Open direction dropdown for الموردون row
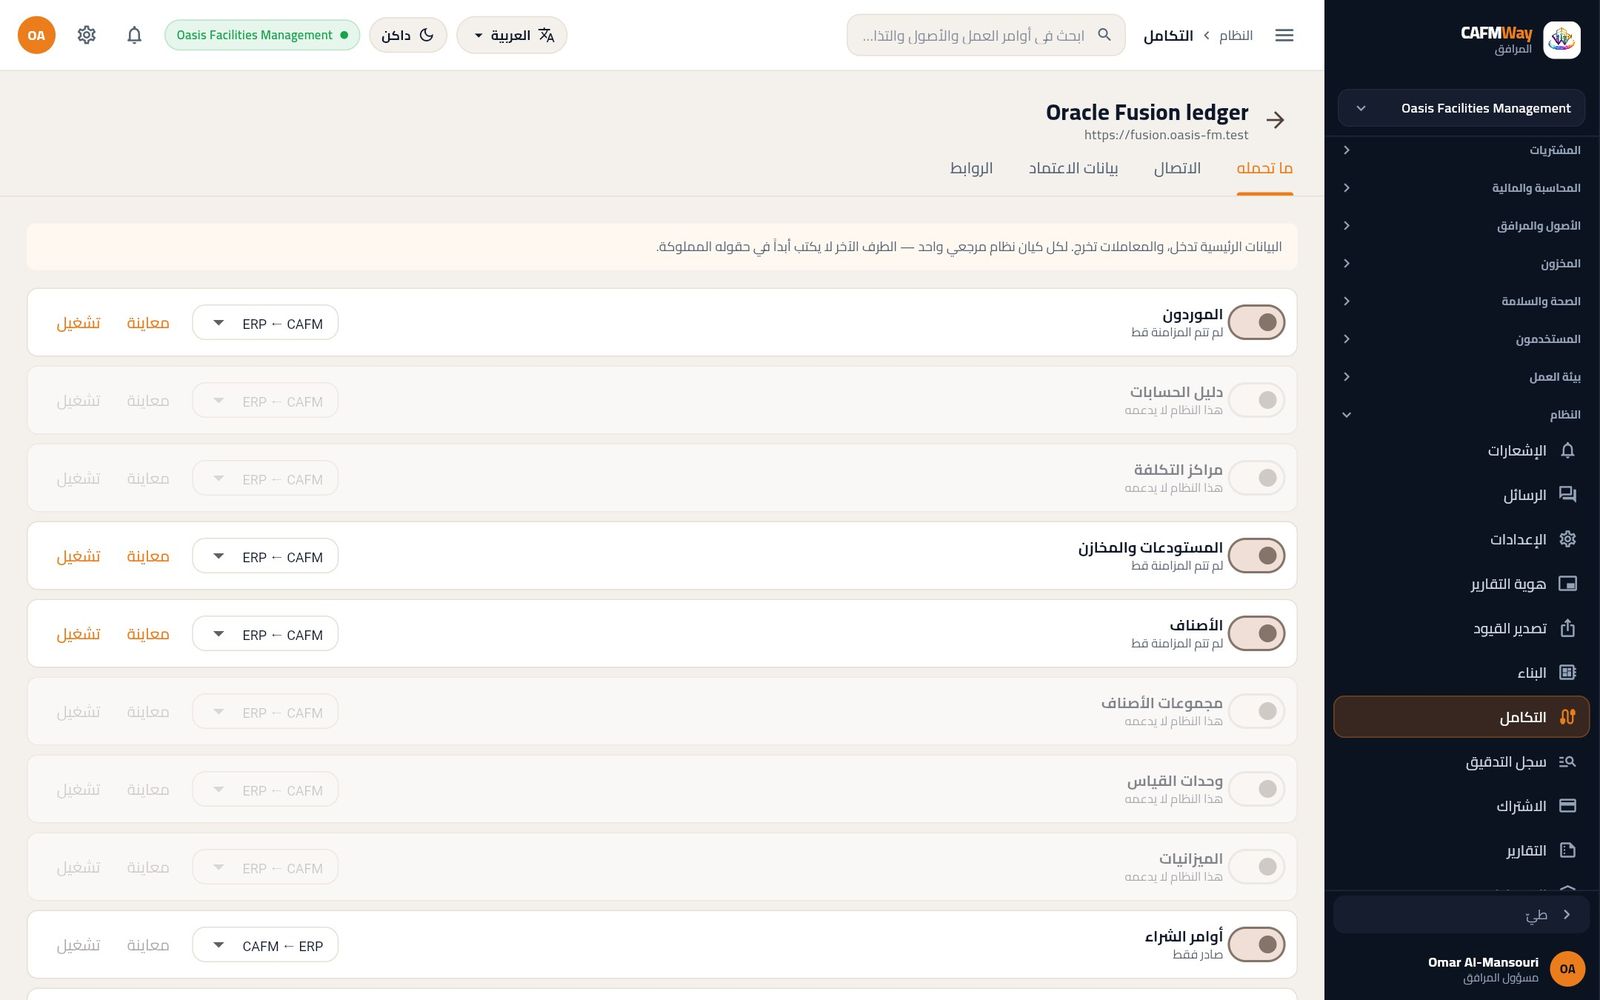 coord(265,323)
